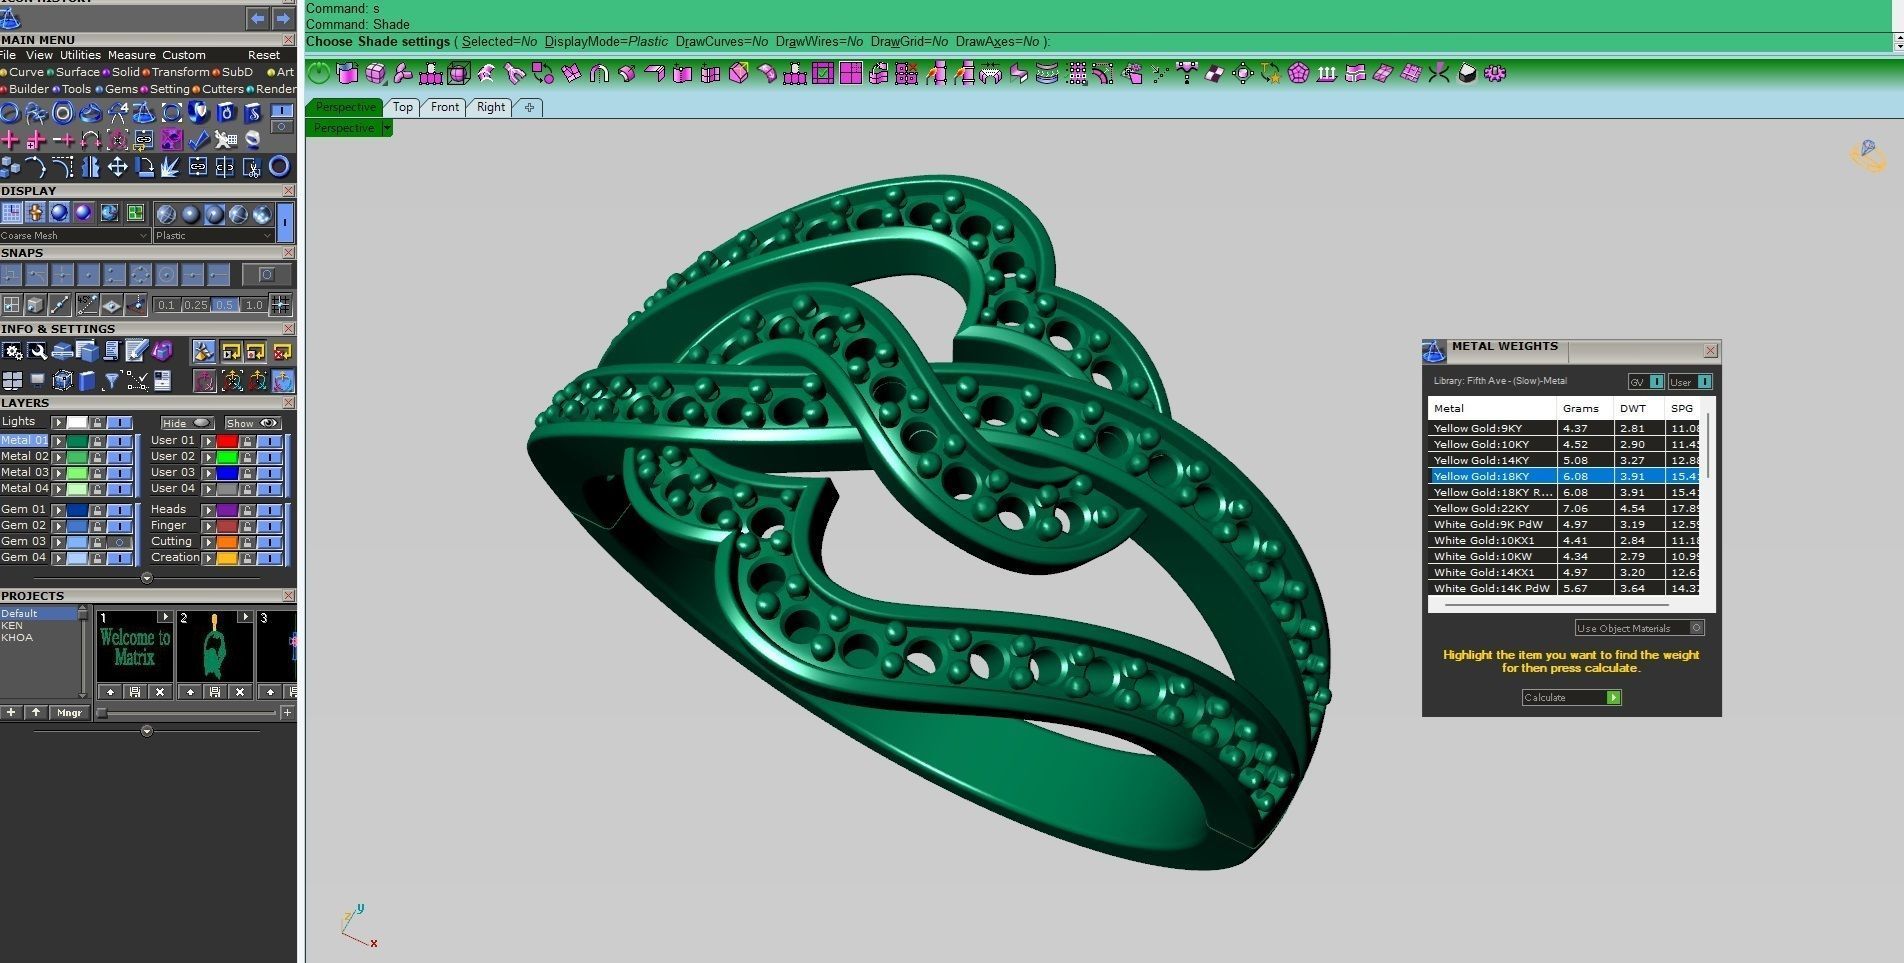
Task: Click the wrench icon in Info & Settings
Action: 37,351
